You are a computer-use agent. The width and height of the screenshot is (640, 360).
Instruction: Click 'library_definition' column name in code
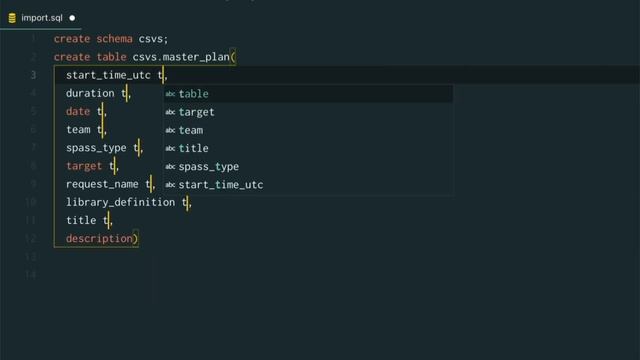[120, 202]
